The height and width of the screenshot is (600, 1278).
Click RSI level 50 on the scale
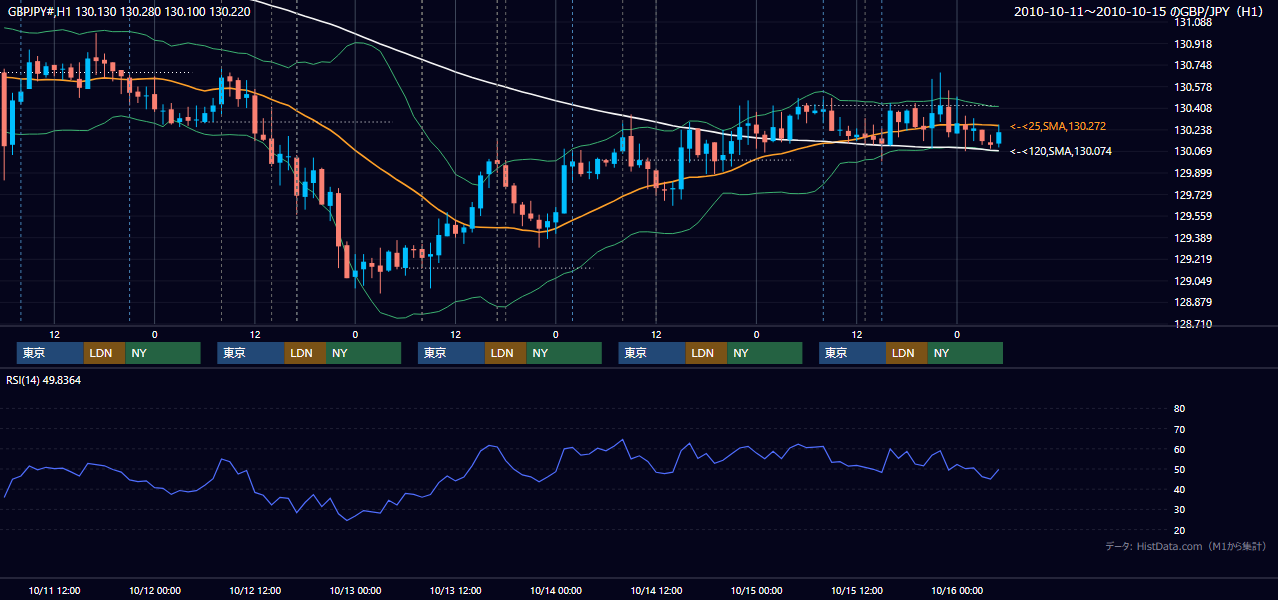pyautogui.click(x=1179, y=469)
